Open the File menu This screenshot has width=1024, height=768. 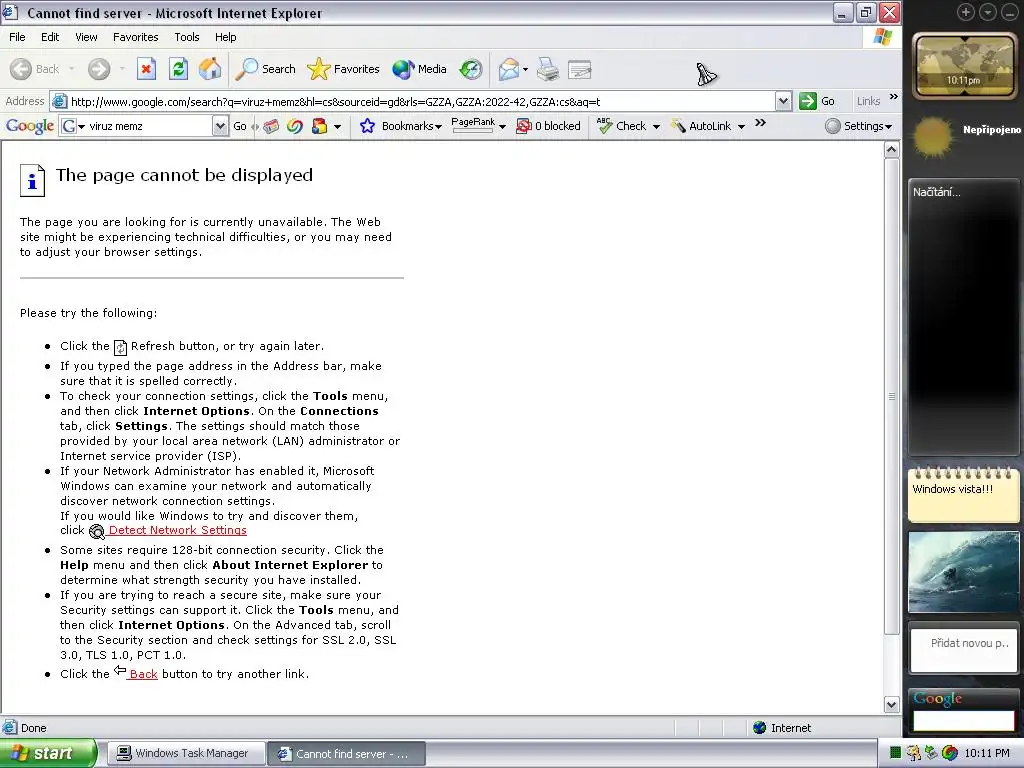coord(17,37)
